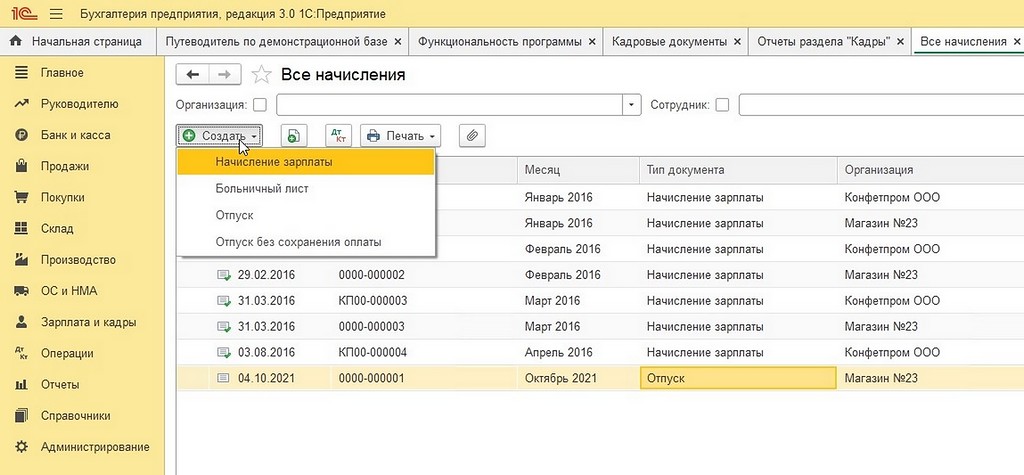Image resolution: width=1024 pixels, height=475 pixels.
Task: Sort by the Организация column header
Action: [x=930, y=170]
